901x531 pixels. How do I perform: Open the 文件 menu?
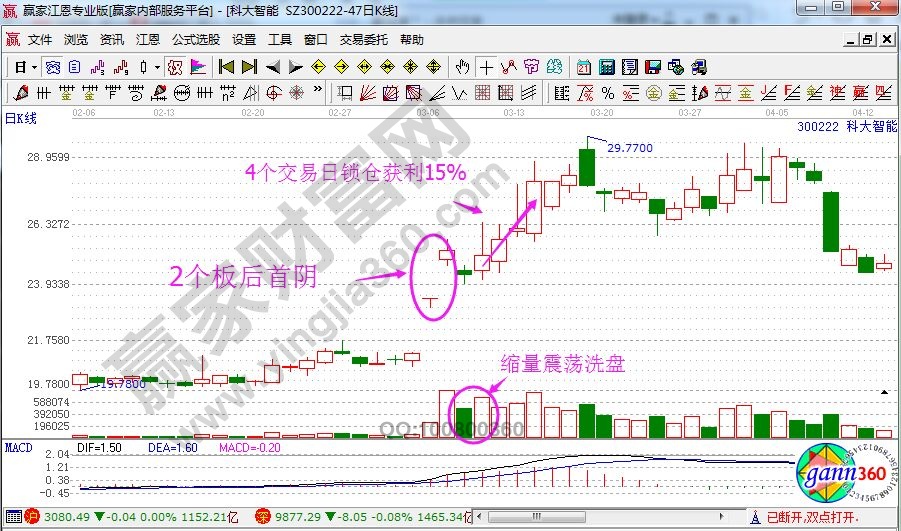click(x=40, y=40)
